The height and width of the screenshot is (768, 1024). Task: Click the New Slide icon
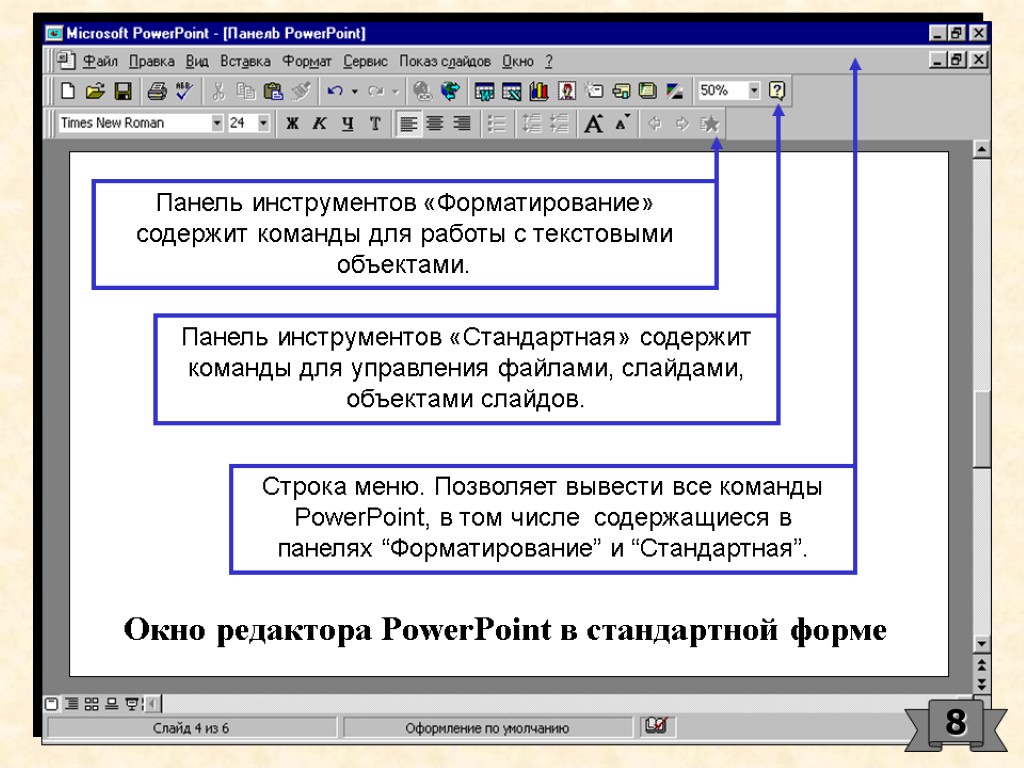click(x=594, y=91)
